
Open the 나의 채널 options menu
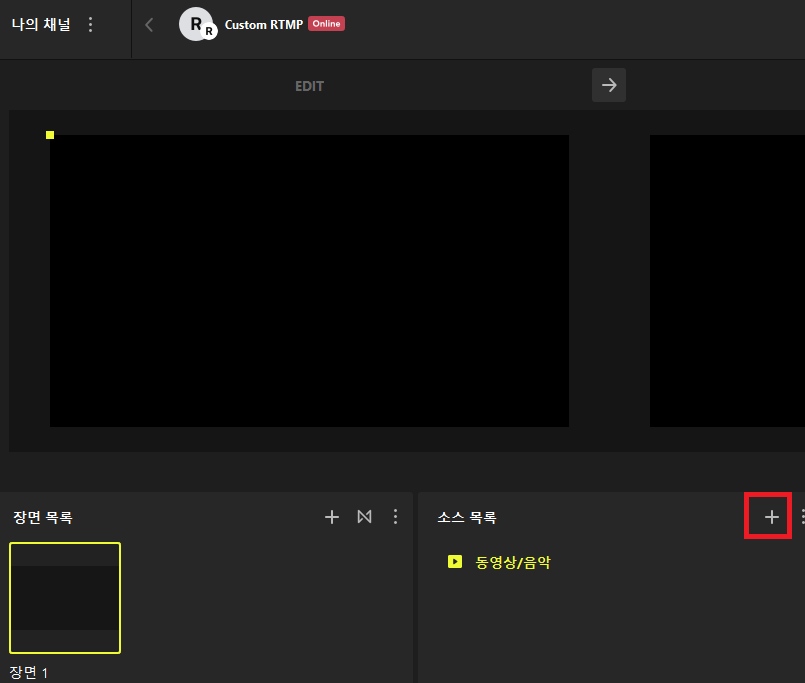pos(90,25)
